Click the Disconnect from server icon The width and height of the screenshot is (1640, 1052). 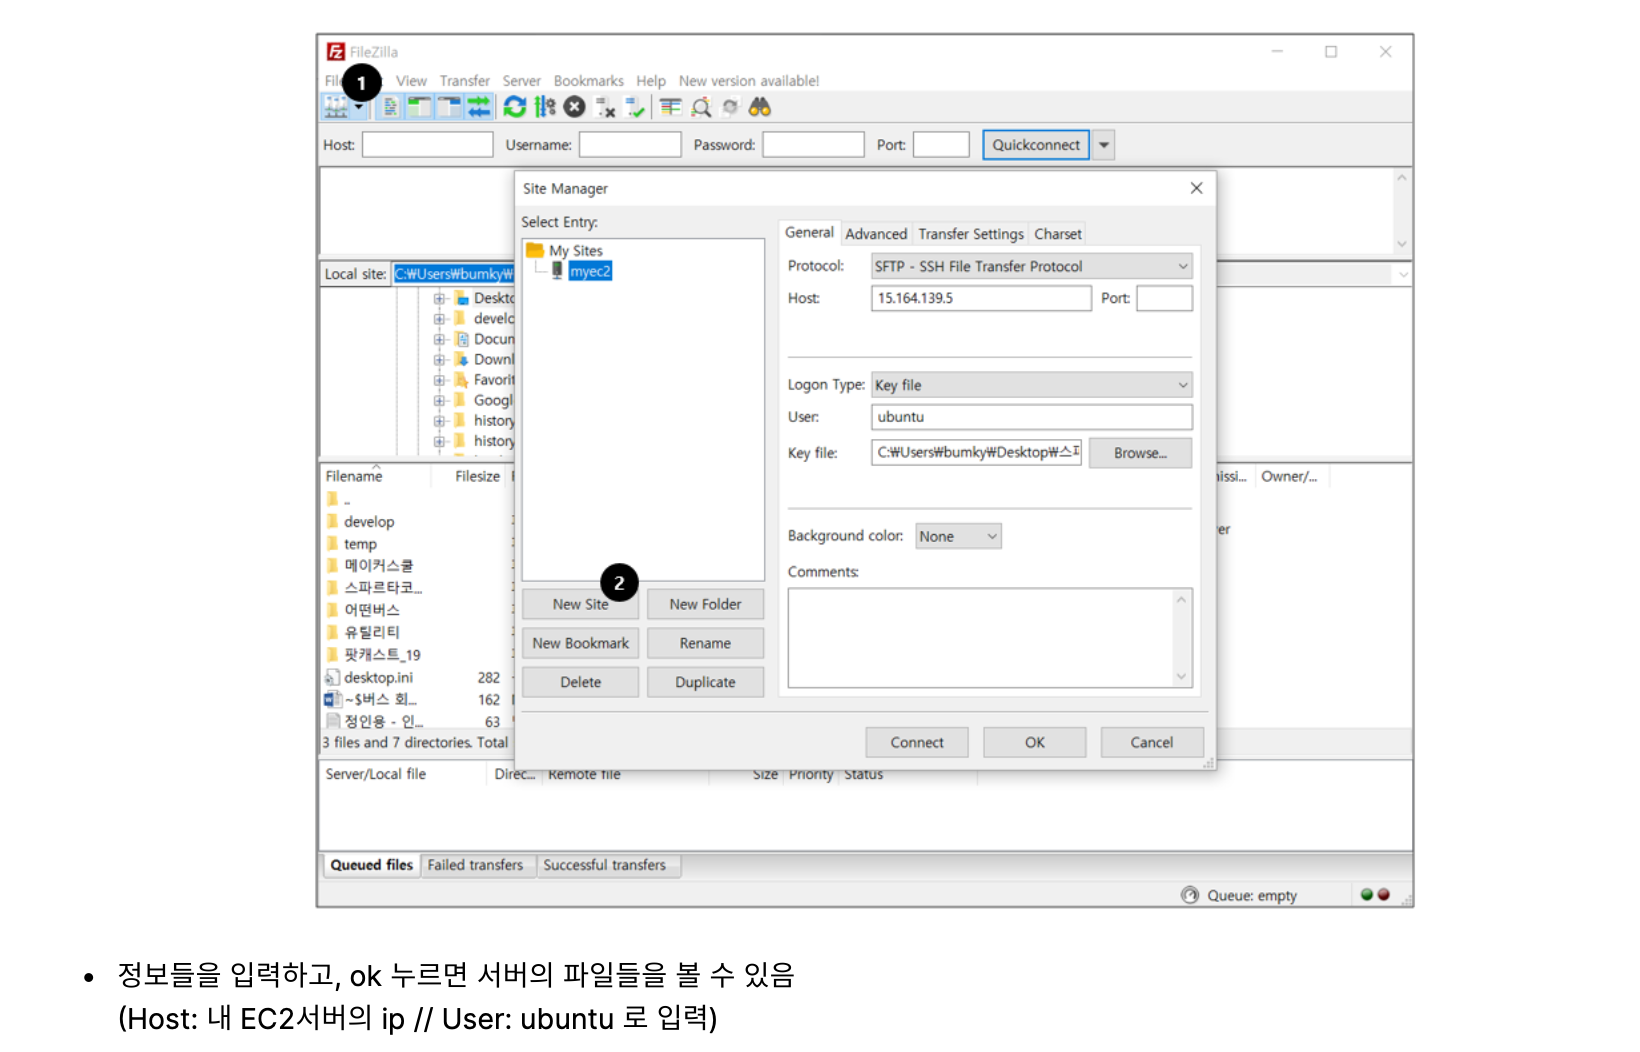[x=605, y=107]
